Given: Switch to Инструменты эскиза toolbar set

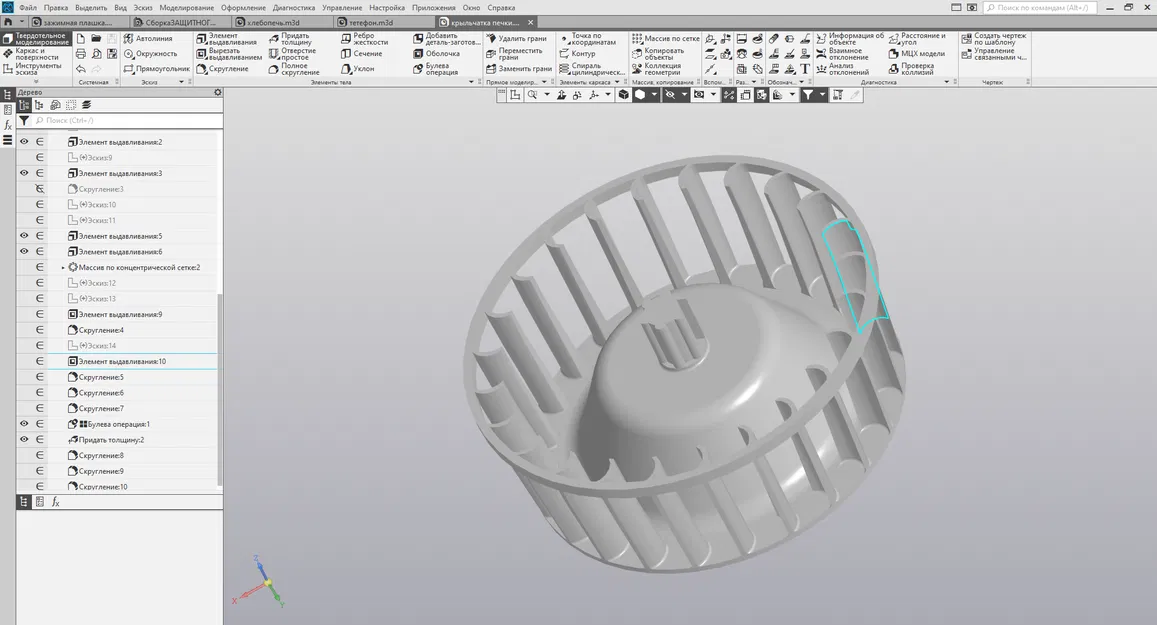Looking at the screenshot, I should [37, 69].
